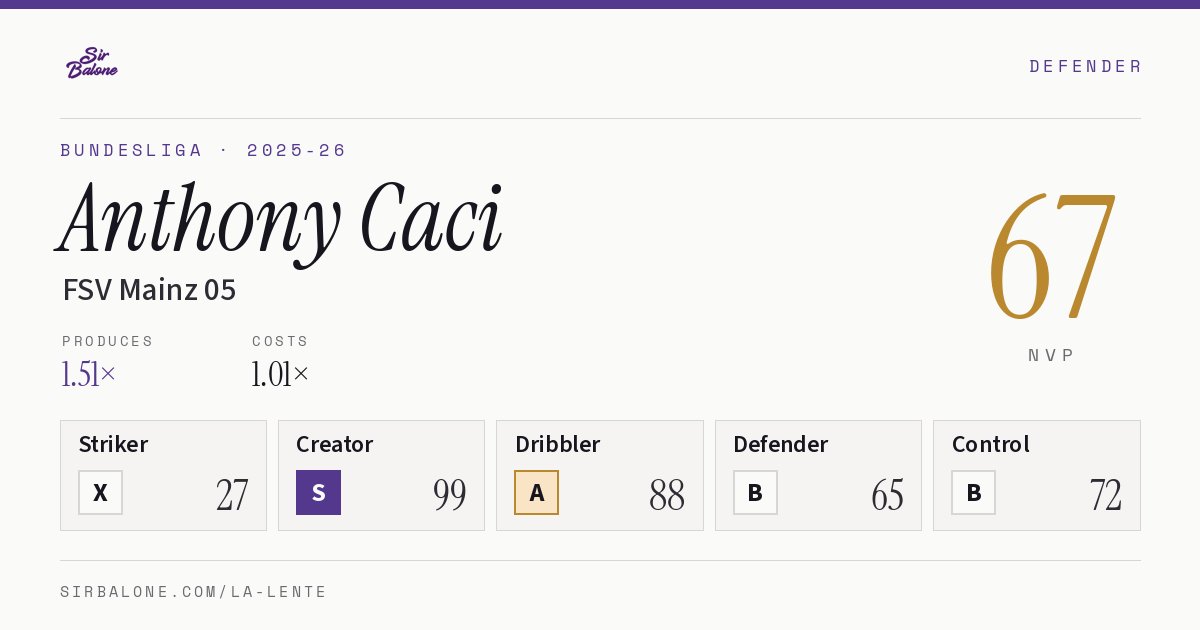The image size is (1200, 630).
Task: Click the Dribbler score 88
Action: click(667, 495)
